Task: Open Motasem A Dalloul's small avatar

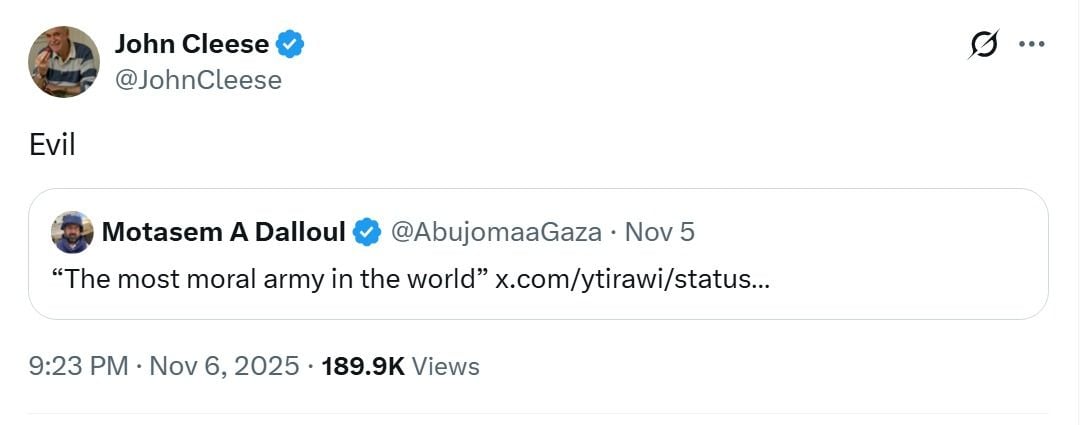Action: (72, 232)
